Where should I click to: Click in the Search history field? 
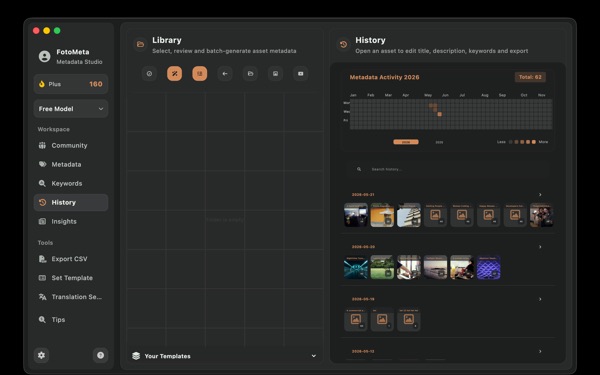[448, 169]
